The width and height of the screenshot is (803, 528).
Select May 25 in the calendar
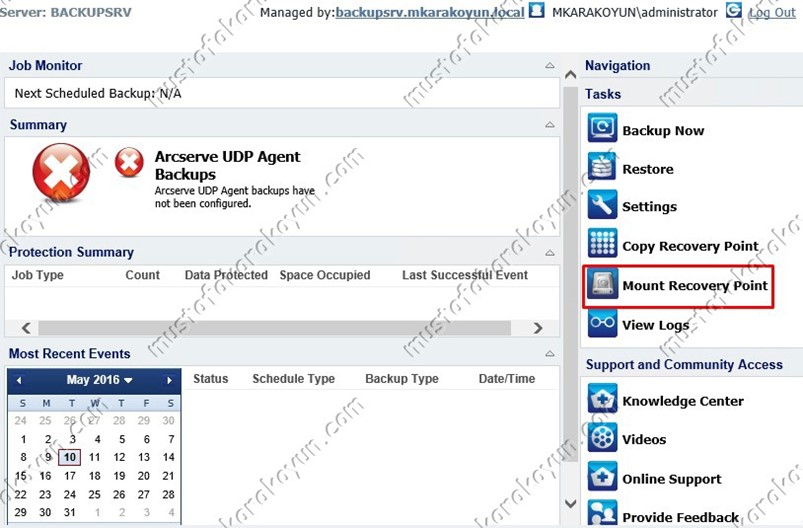tap(94, 494)
